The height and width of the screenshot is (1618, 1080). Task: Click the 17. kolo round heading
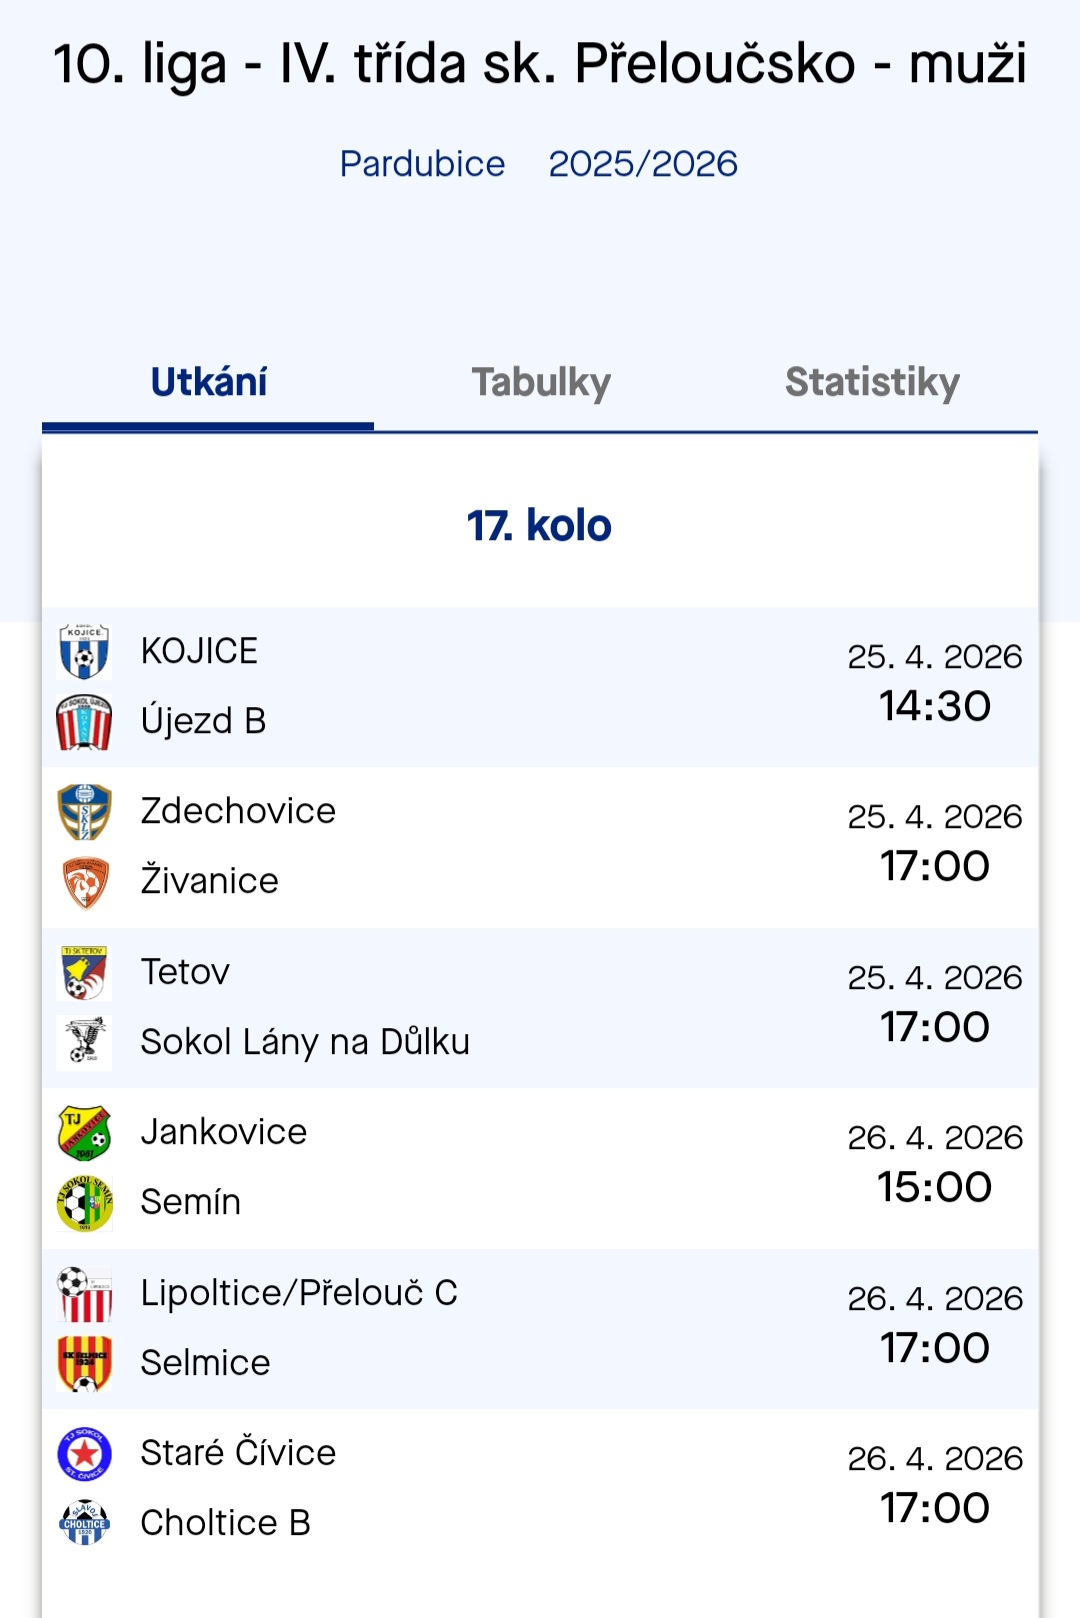(539, 526)
